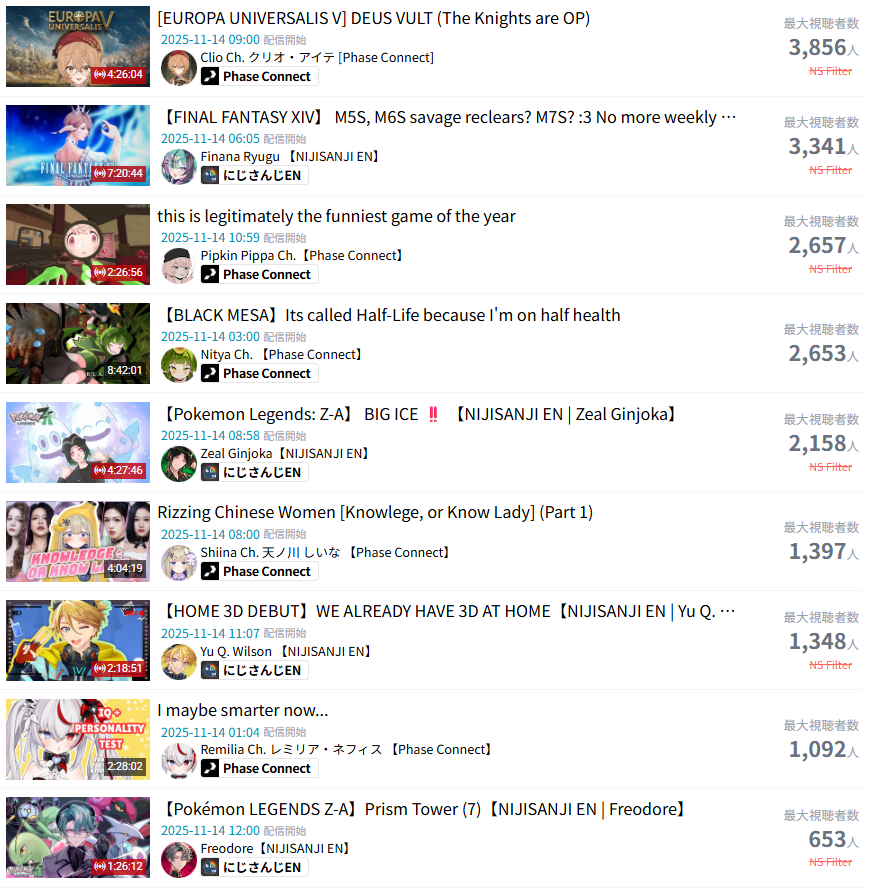
Task: Click Finana Ryugu's round avatar
Action: point(179,167)
